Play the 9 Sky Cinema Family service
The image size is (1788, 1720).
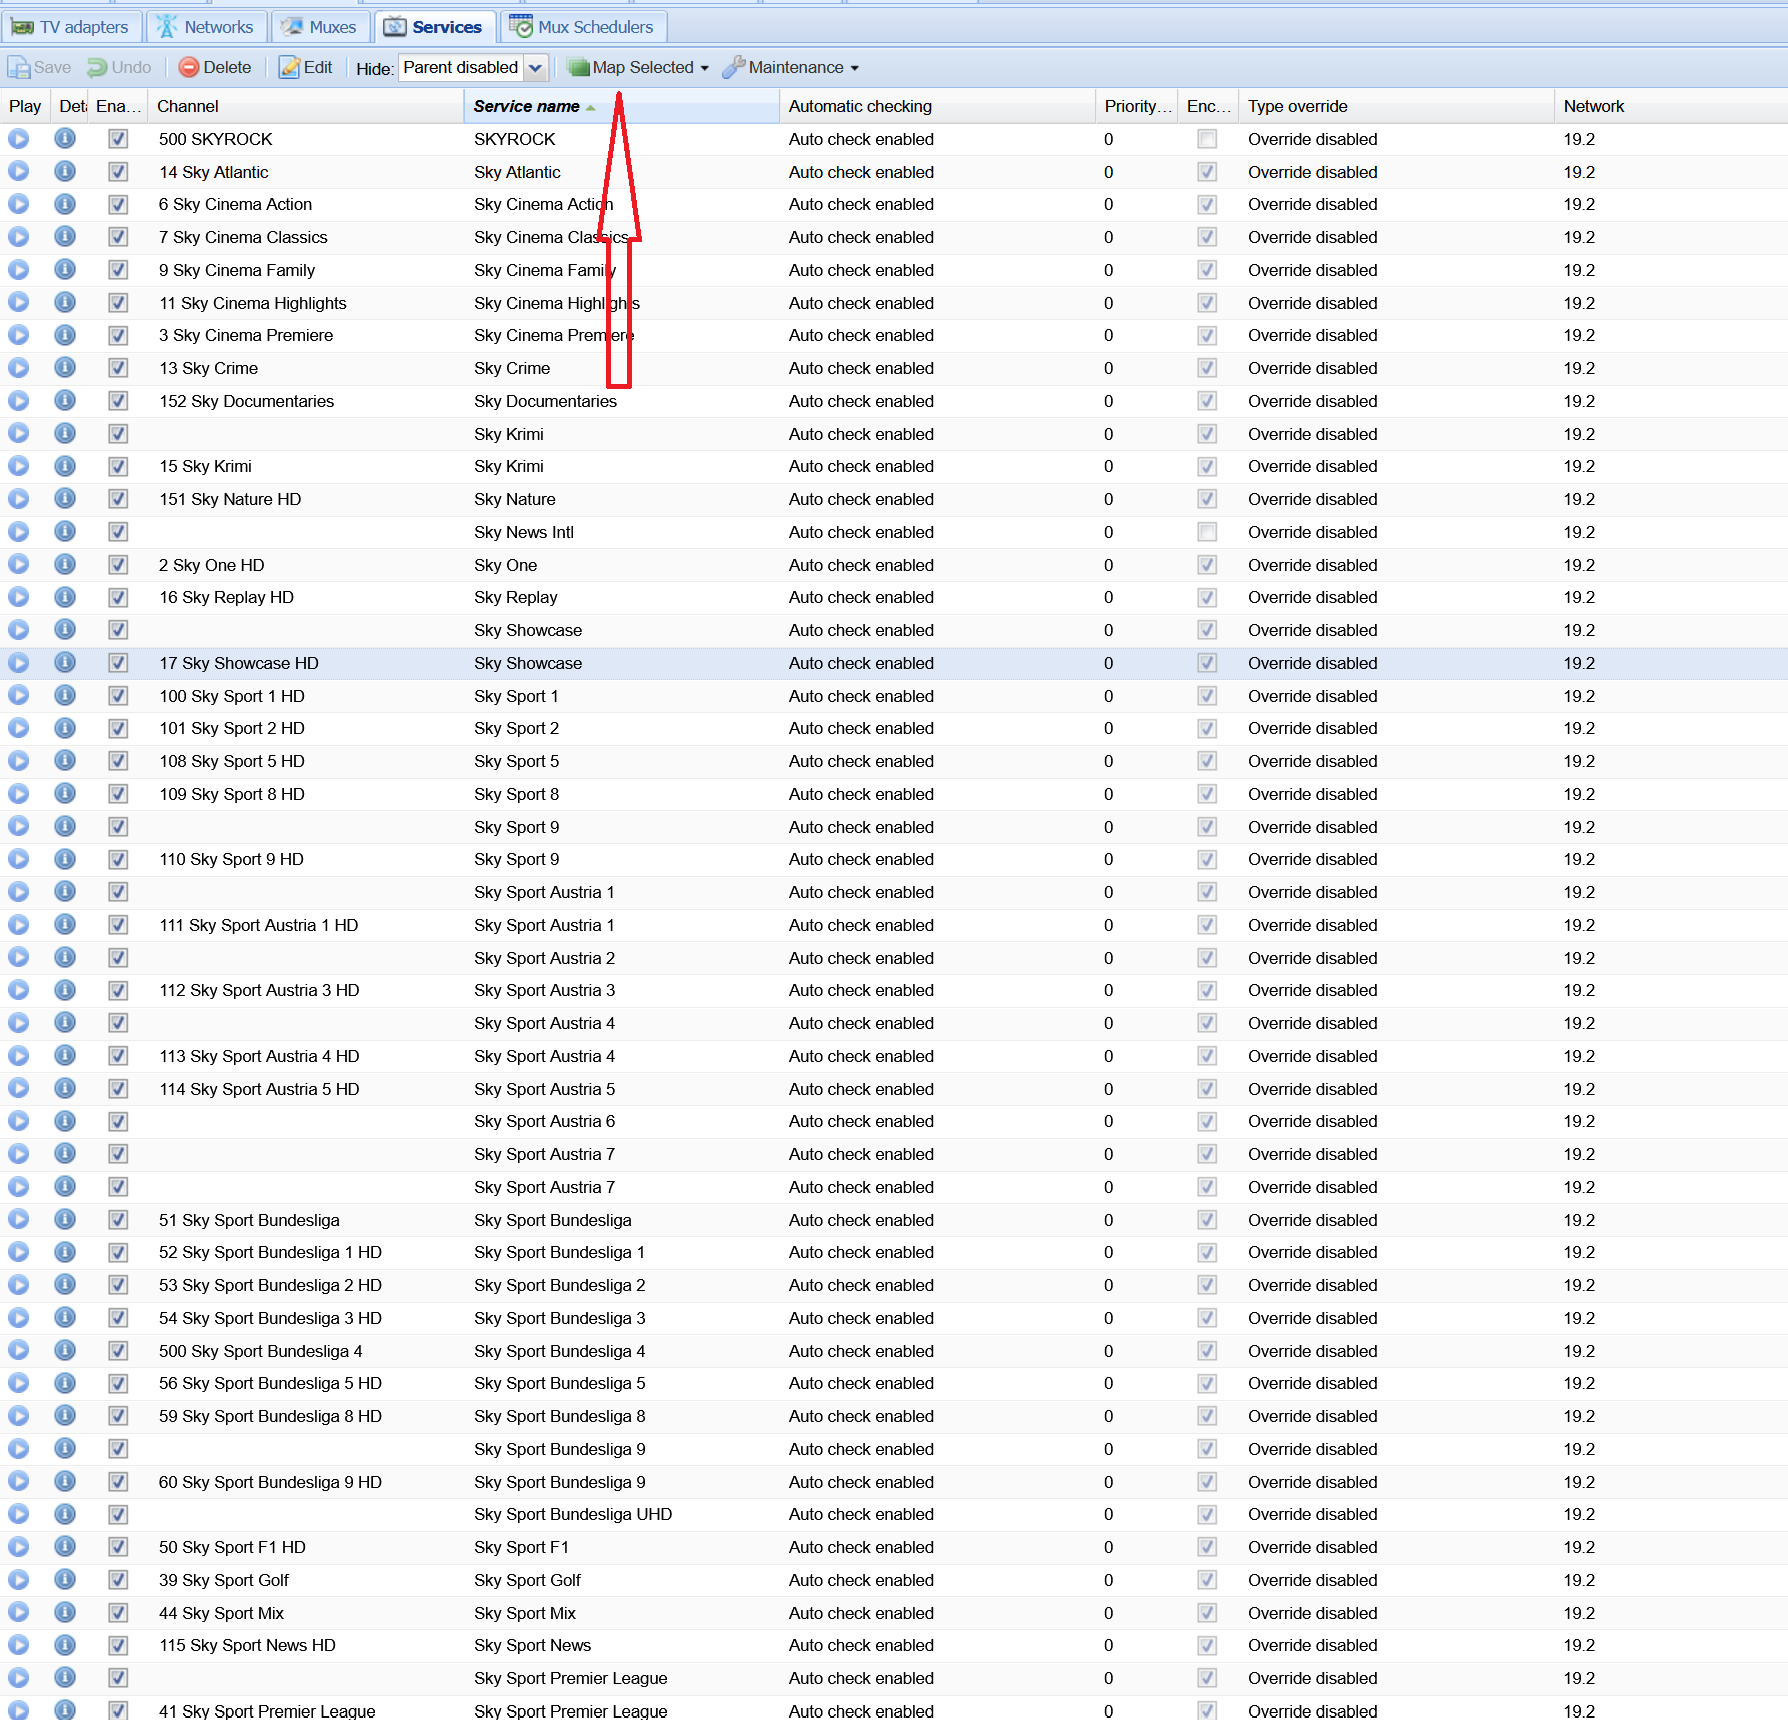pyautogui.click(x=18, y=270)
